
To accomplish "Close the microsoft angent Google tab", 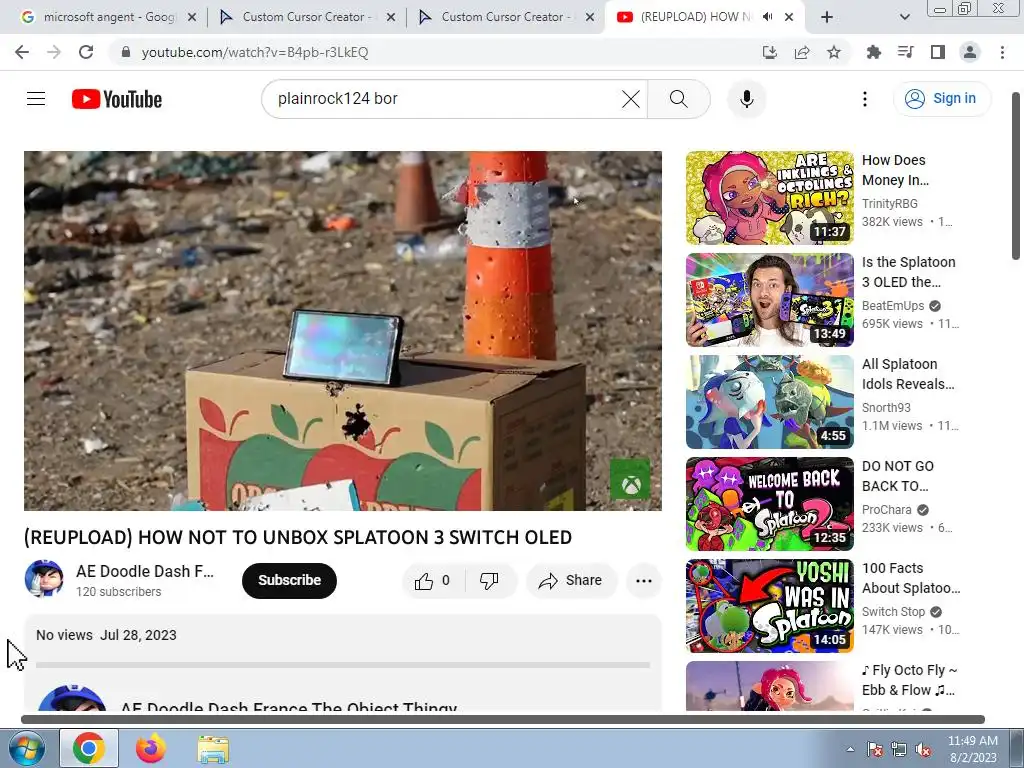I will (192, 17).
